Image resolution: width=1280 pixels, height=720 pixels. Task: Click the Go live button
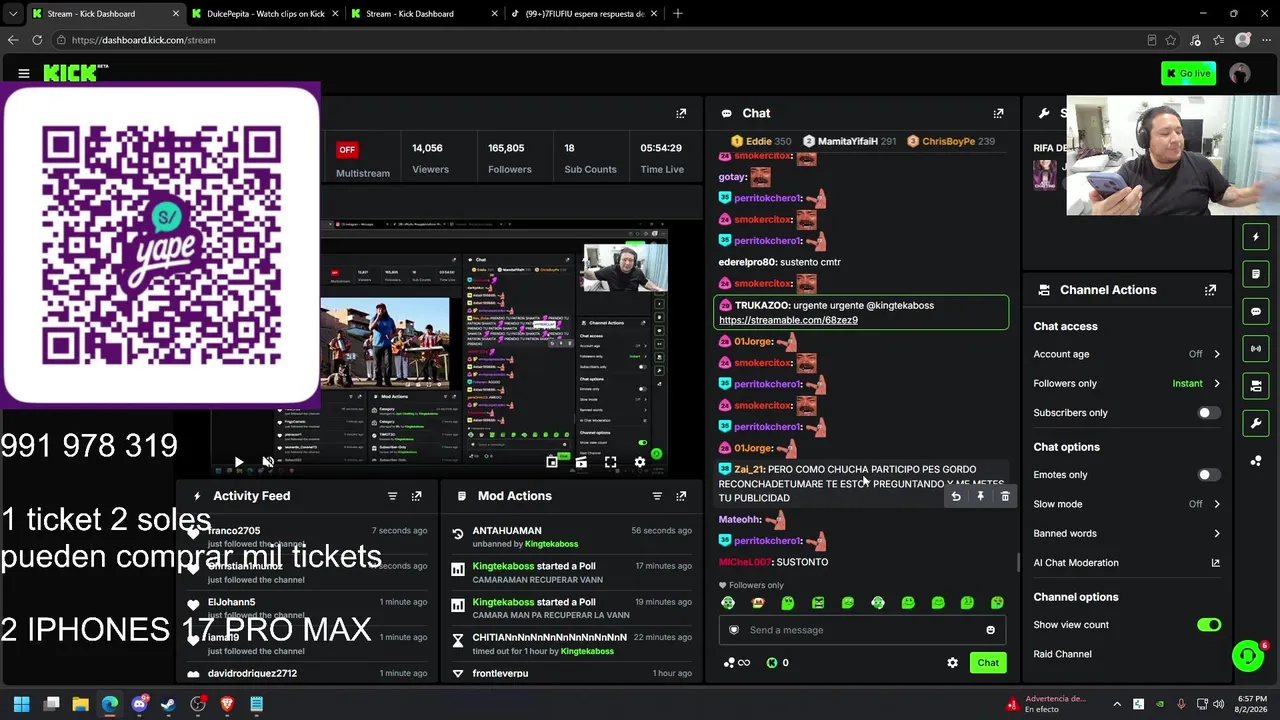point(1188,73)
